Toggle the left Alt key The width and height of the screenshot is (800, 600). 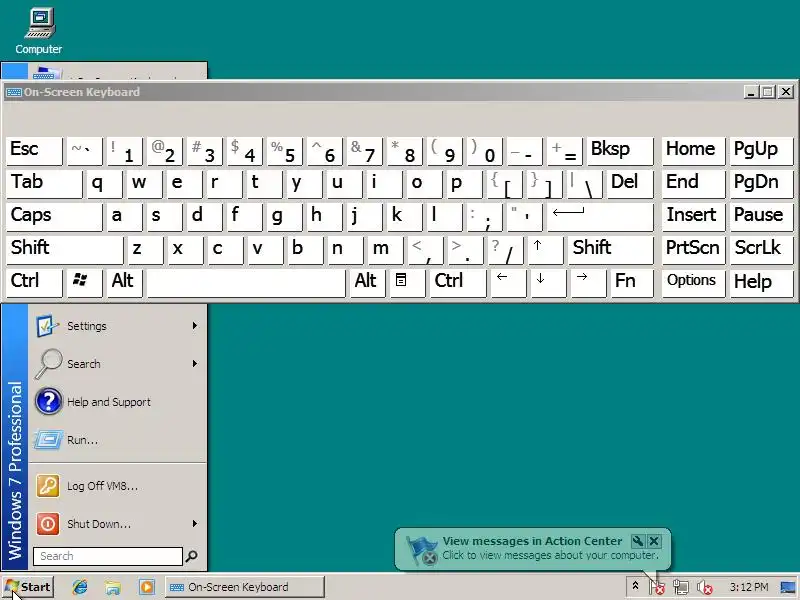point(125,282)
